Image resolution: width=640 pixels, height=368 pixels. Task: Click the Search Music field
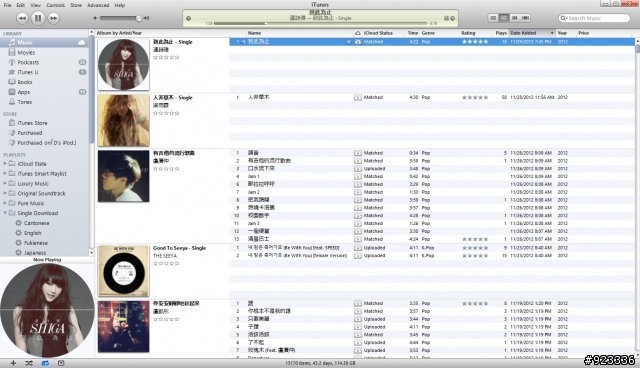point(594,18)
